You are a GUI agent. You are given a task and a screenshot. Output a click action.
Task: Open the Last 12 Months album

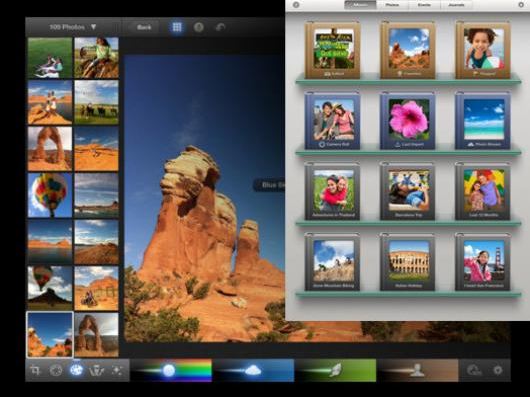483,191
